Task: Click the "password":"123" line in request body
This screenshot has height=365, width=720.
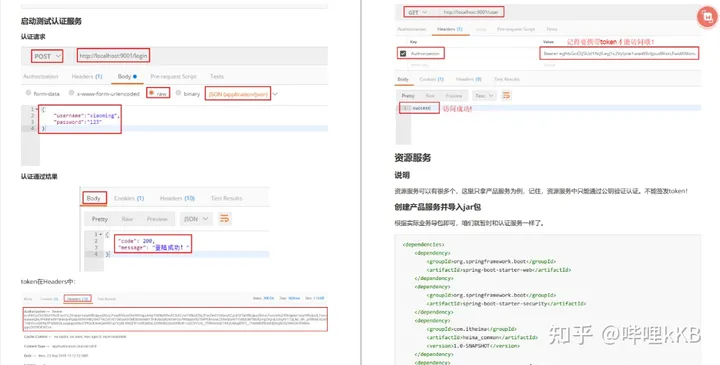Action: 78,122
